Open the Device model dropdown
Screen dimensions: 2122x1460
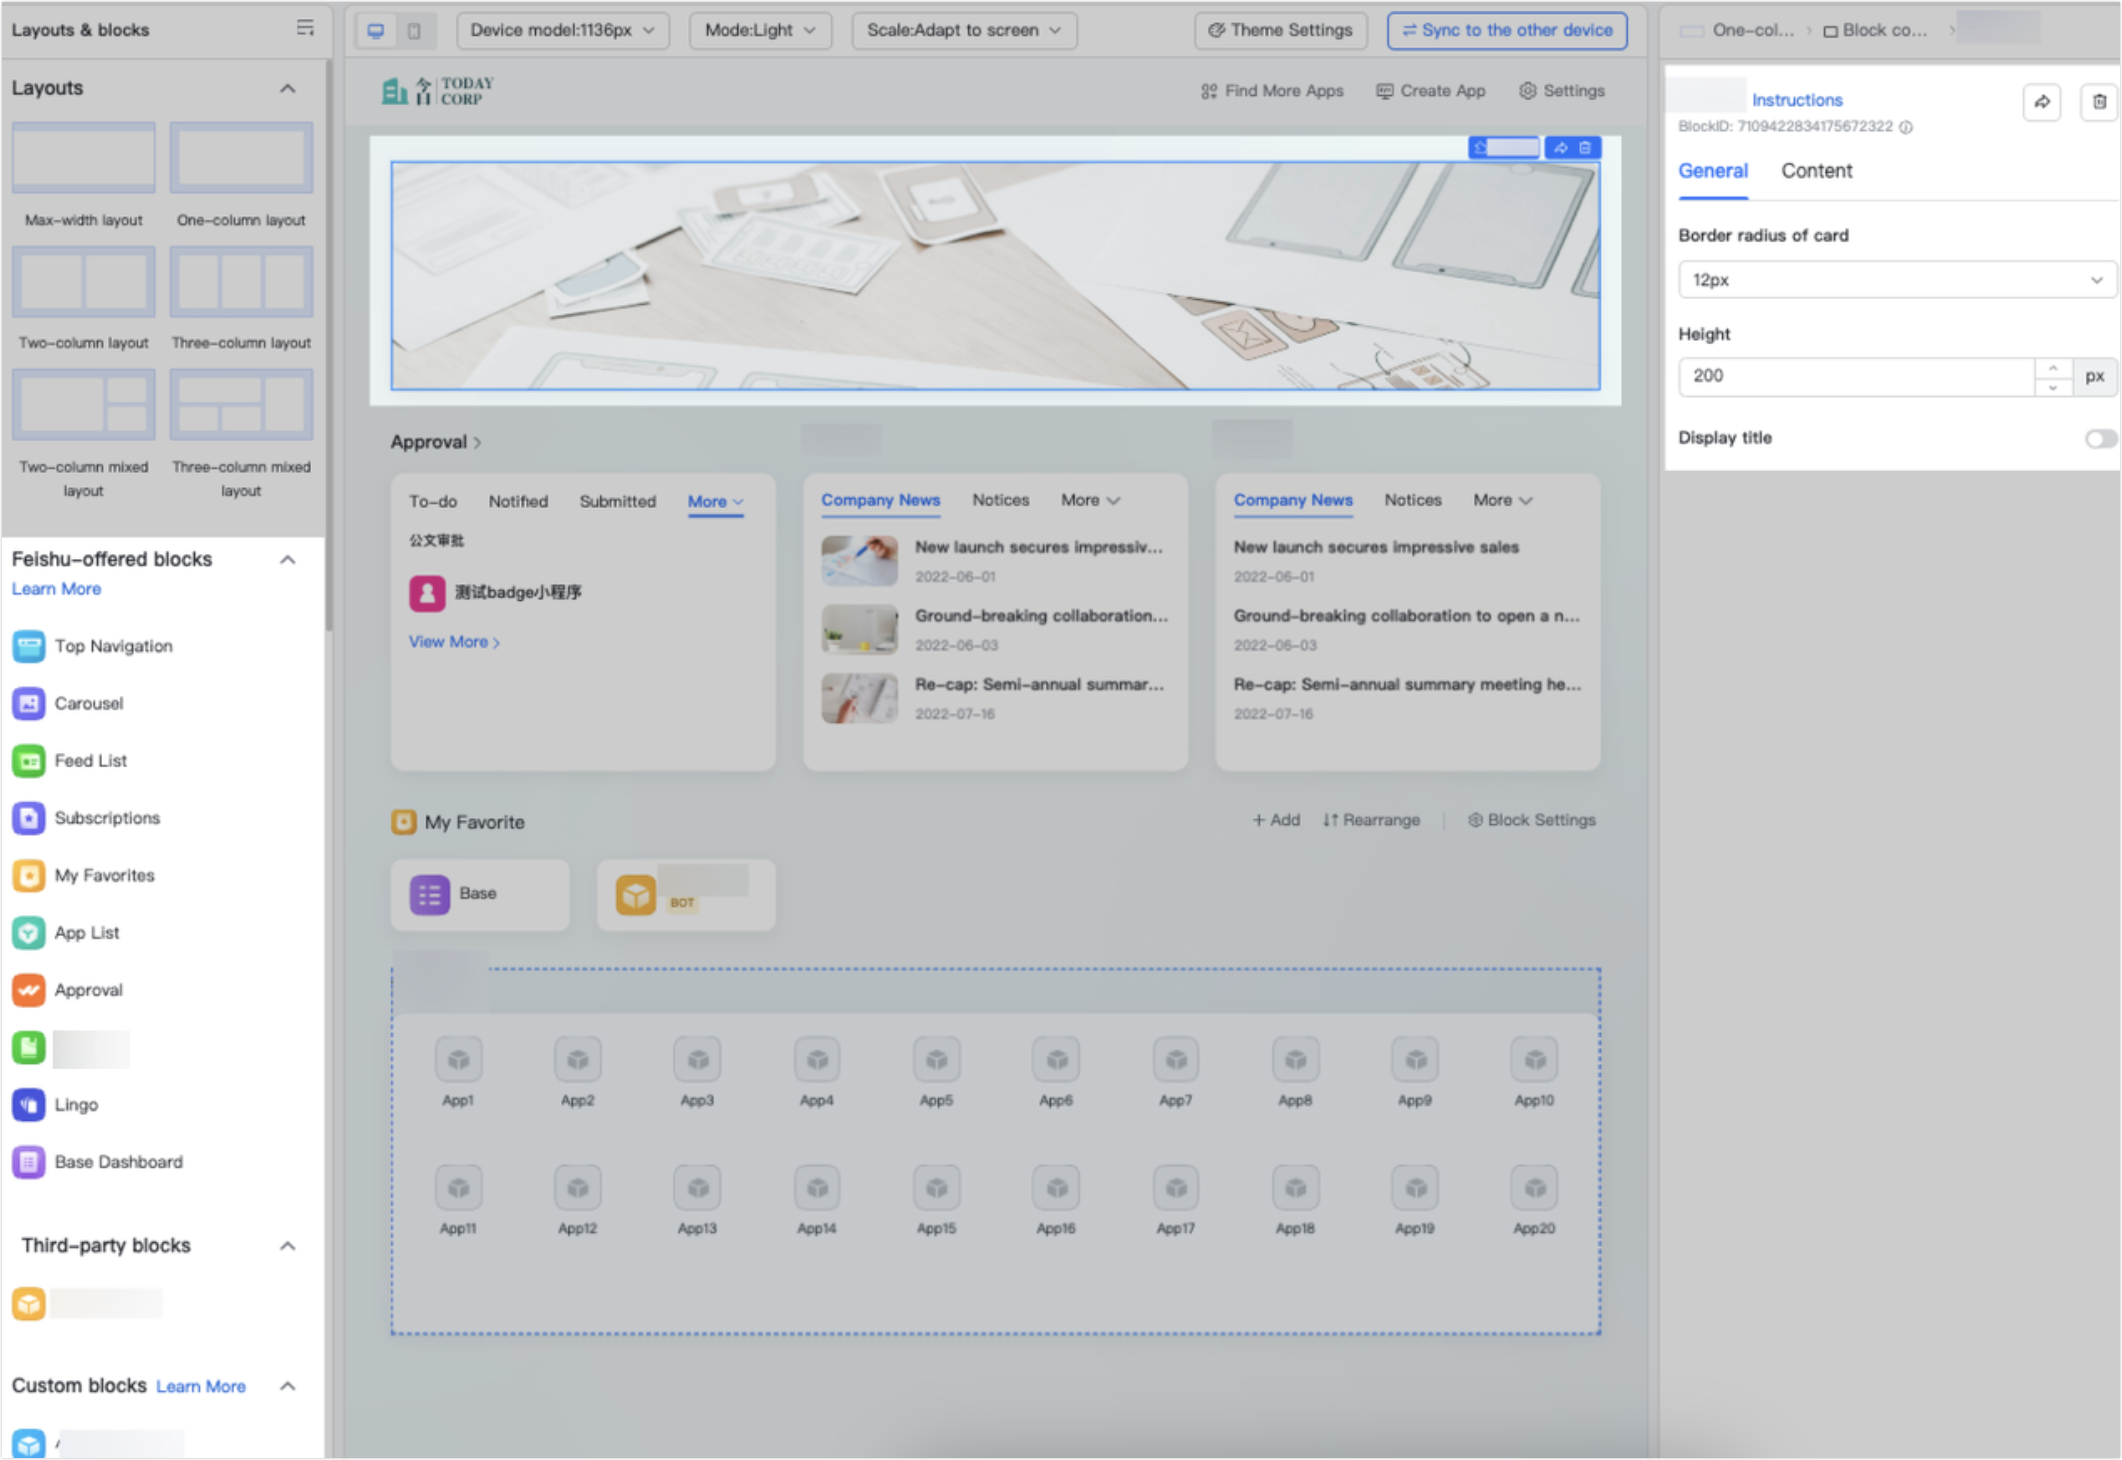point(562,30)
